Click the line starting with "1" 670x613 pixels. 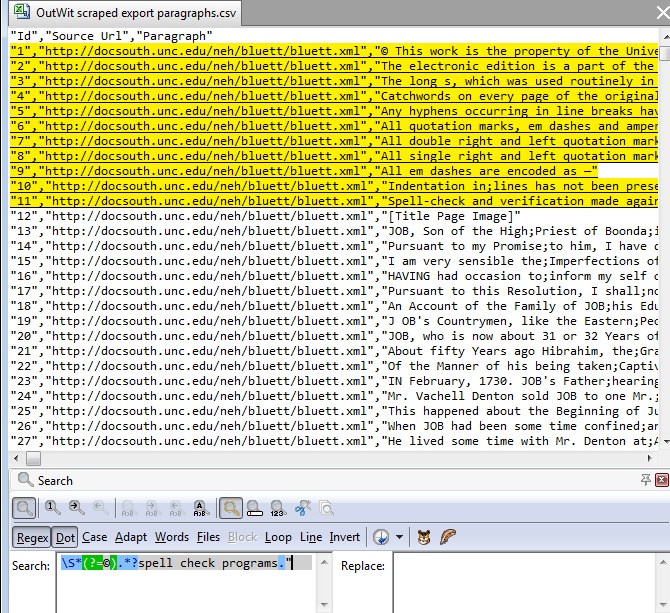pyautogui.click(x=334, y=51)
